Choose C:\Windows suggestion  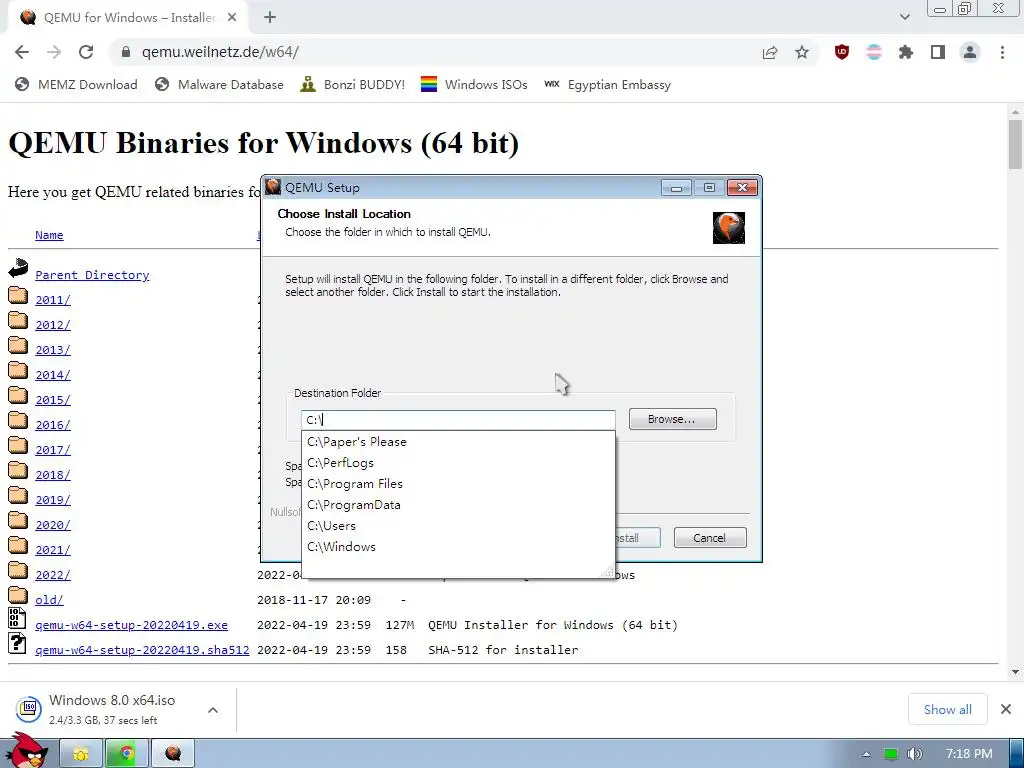click(x=458, y=547)
